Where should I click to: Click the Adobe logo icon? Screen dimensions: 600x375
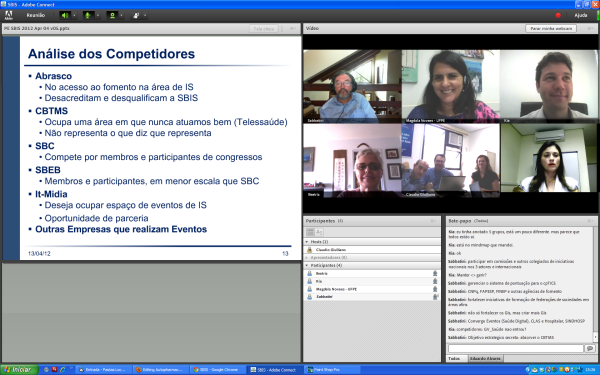point(8,15)
